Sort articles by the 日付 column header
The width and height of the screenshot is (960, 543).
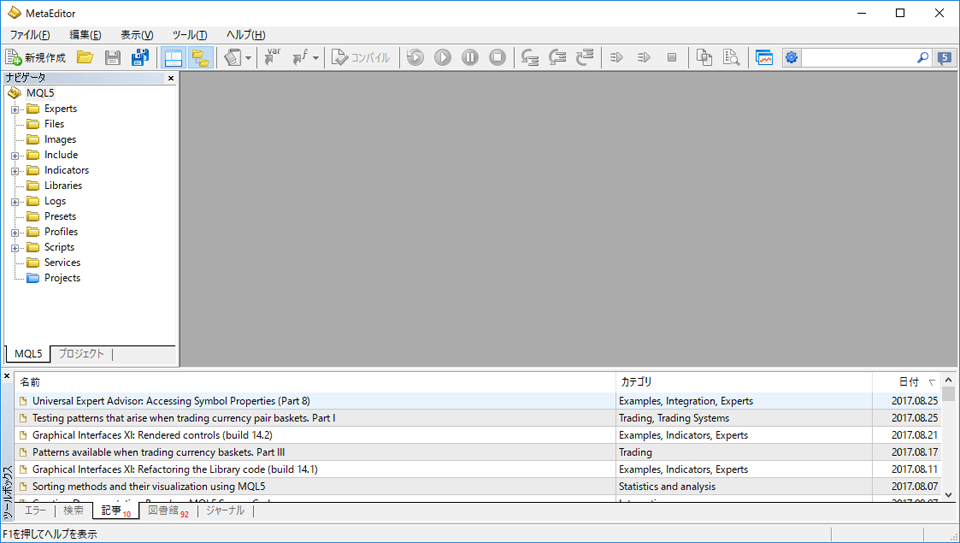tap(908, 382)
